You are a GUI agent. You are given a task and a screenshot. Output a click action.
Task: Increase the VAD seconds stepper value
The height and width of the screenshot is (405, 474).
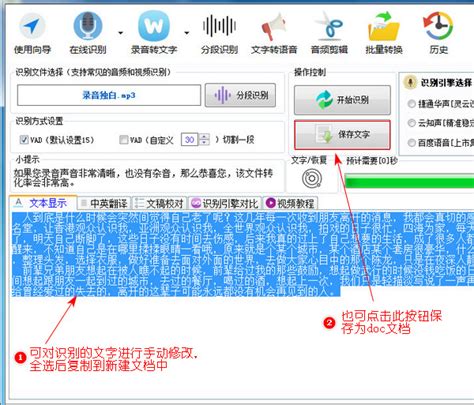coord(205,136)
